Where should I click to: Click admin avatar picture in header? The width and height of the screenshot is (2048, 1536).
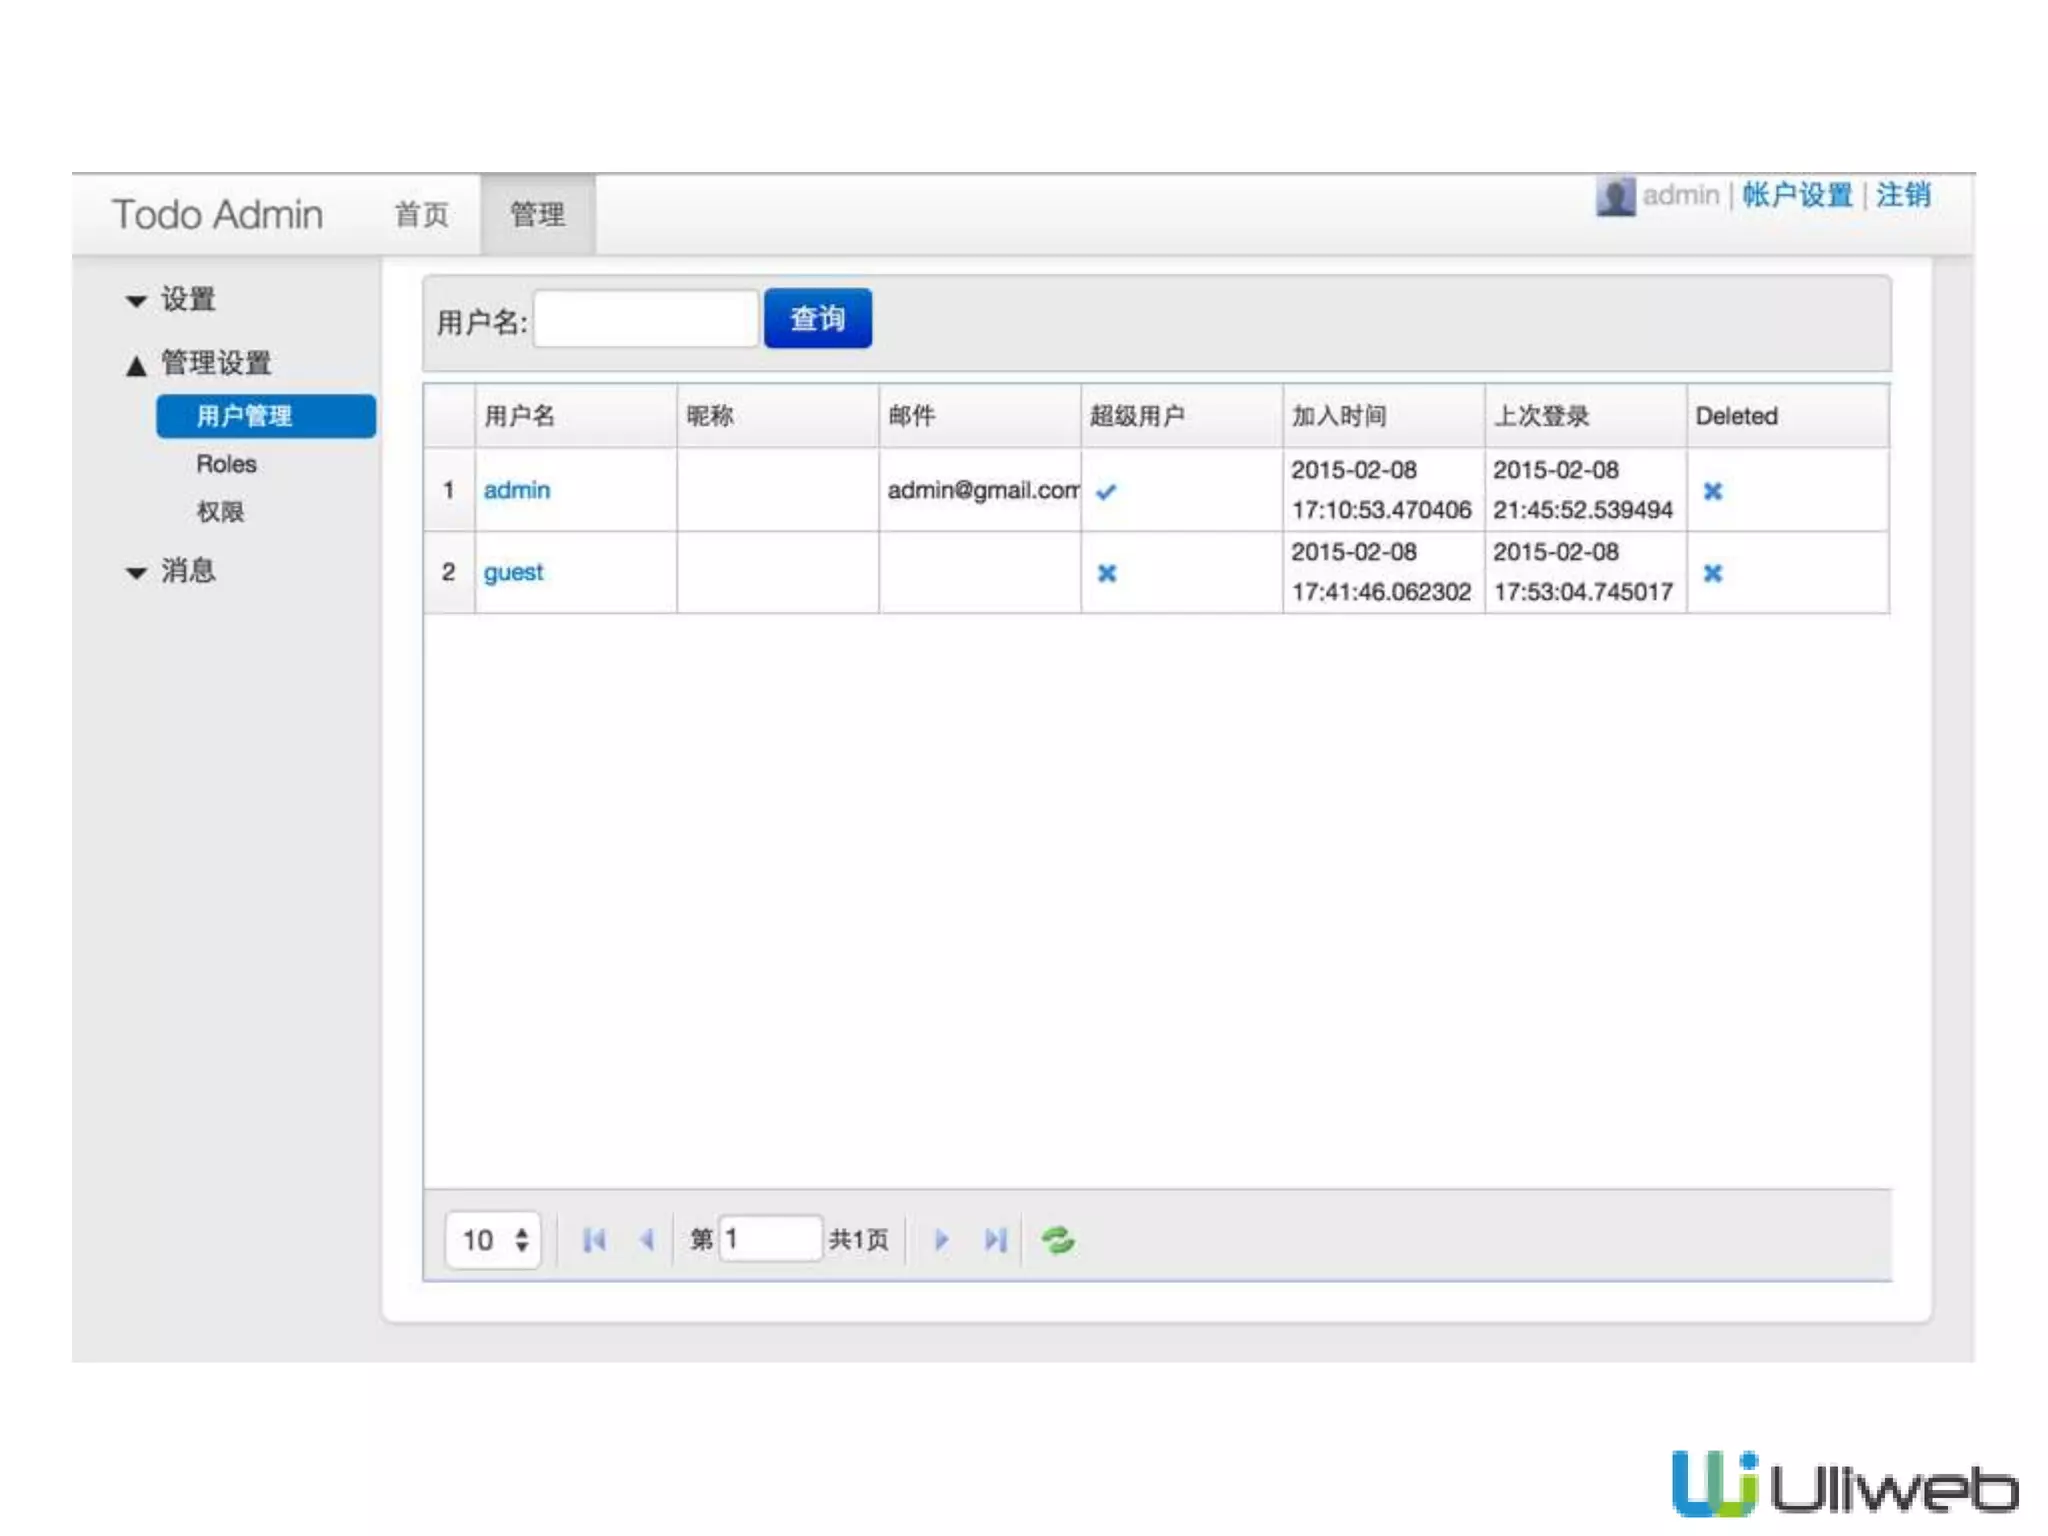click(1614, 196)
